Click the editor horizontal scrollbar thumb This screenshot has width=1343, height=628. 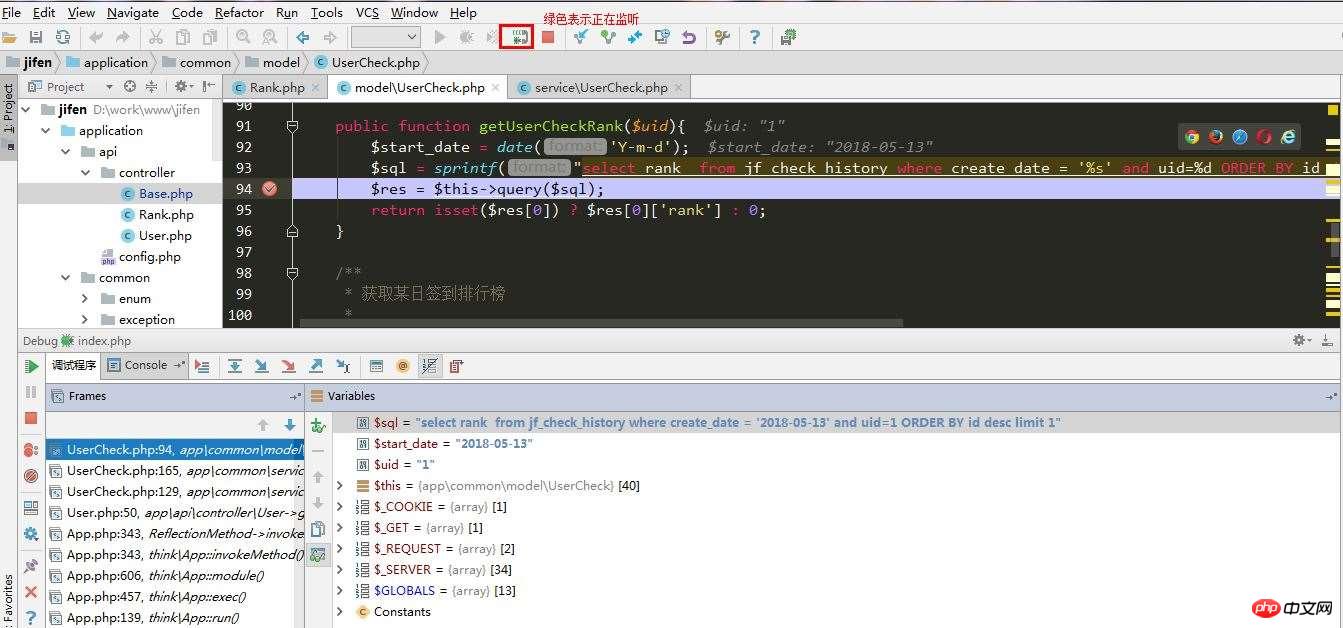coord(601,323)
